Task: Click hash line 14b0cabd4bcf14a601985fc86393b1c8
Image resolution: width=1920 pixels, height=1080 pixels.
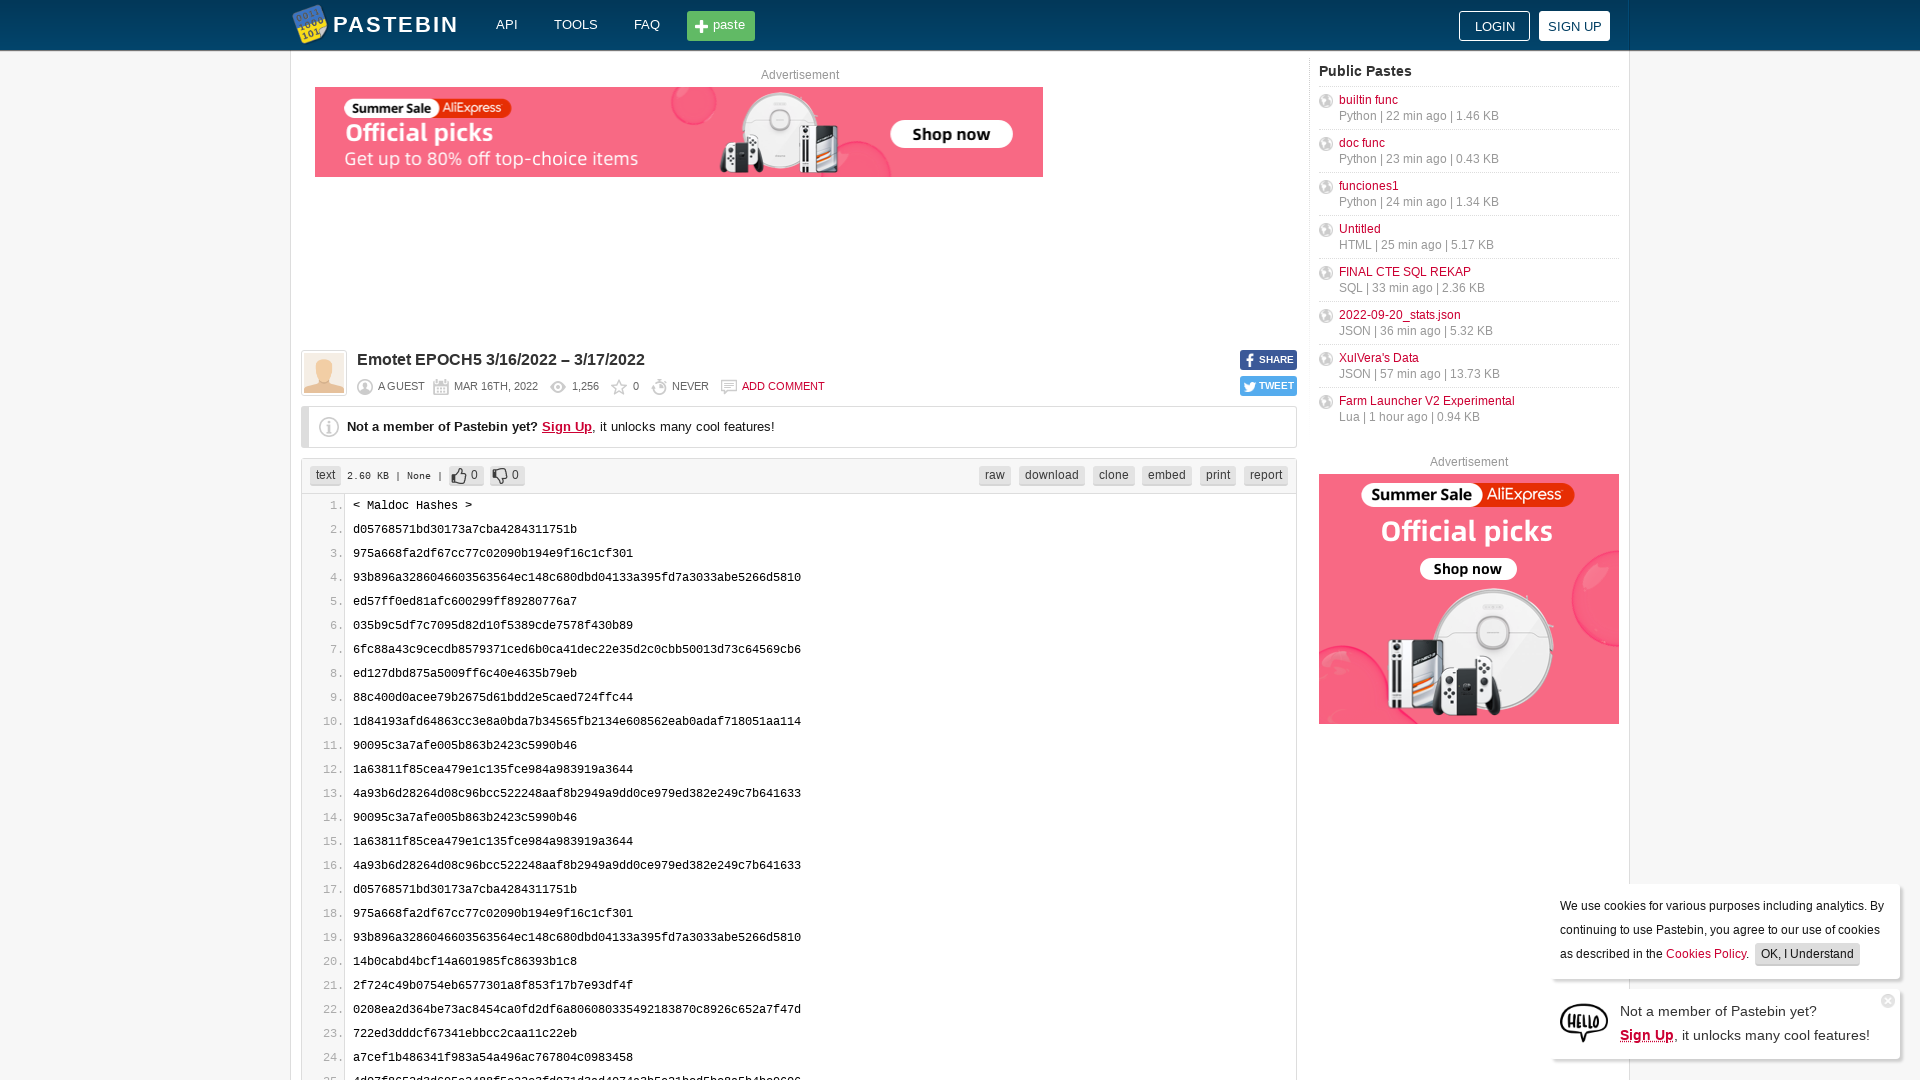Action: pos(465,962)
